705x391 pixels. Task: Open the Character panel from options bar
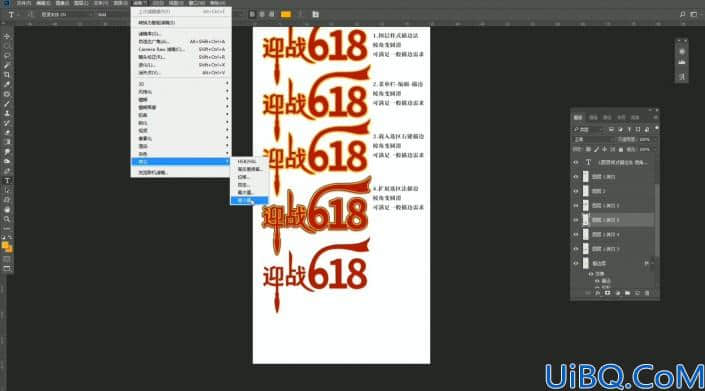316,14
